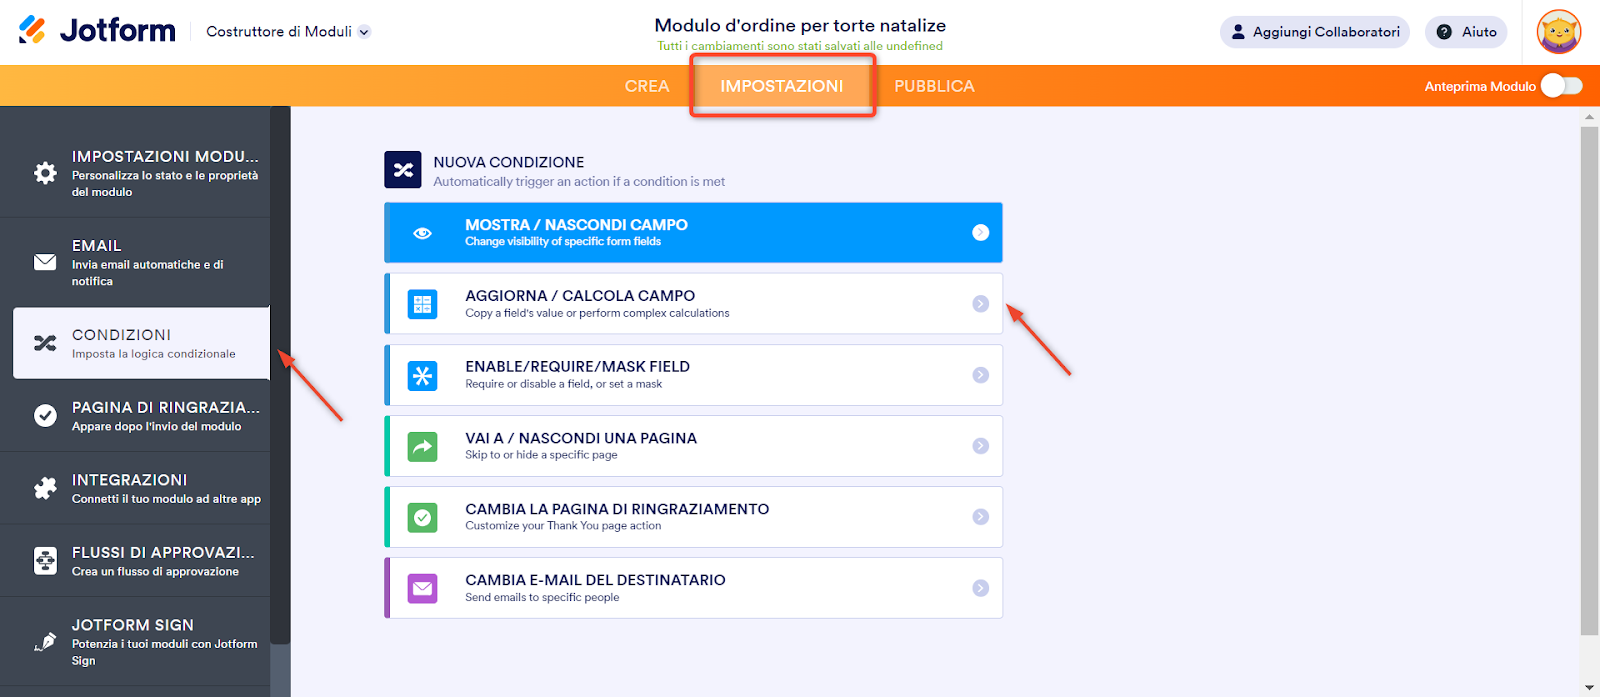Click the green arrow Vai A/Nascondi icon
The image size is (1600, 697).
tap(422, 446)
